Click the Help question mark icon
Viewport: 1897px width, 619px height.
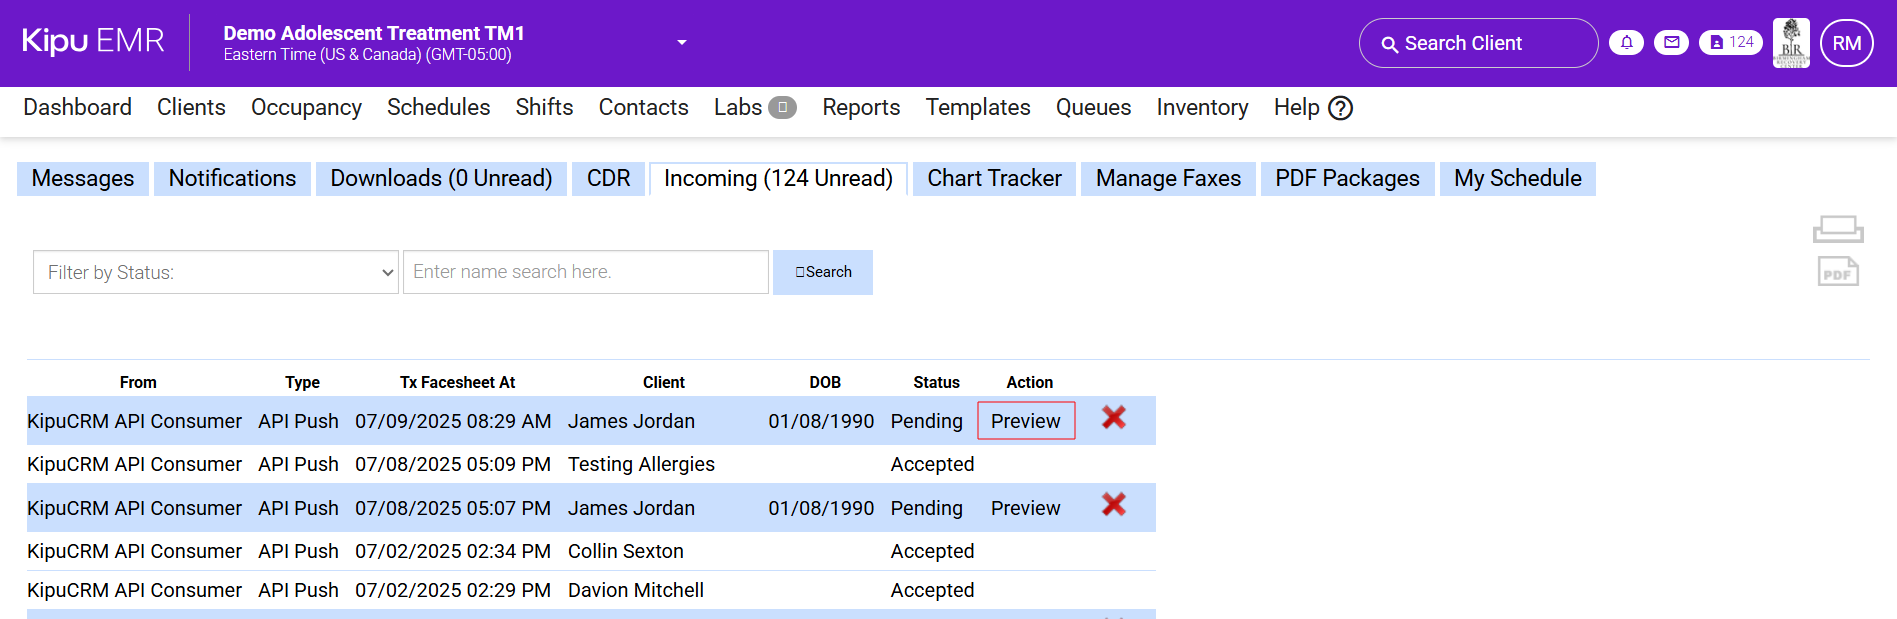(1340, 108)
